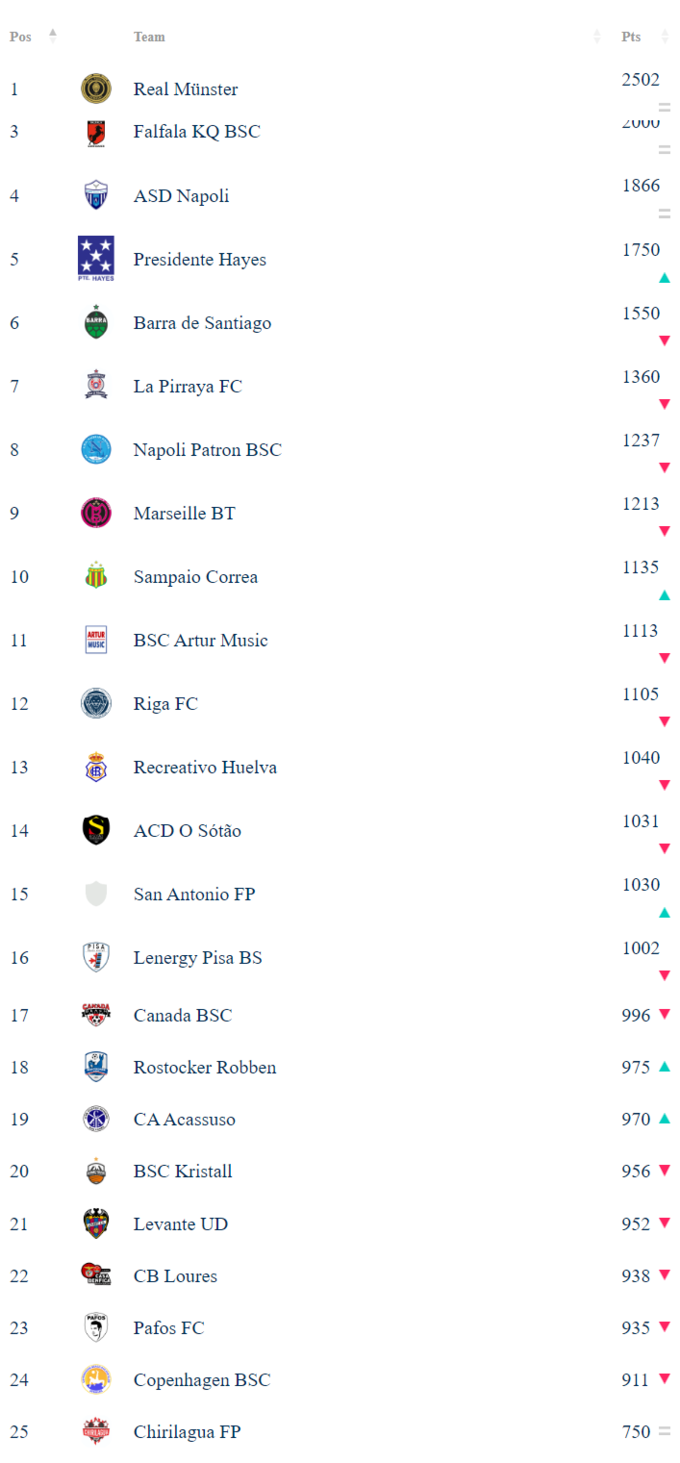Click the BSC Artur Music logo
Viewport: 680px width, 1463px height.
click(x=96, y=640)
